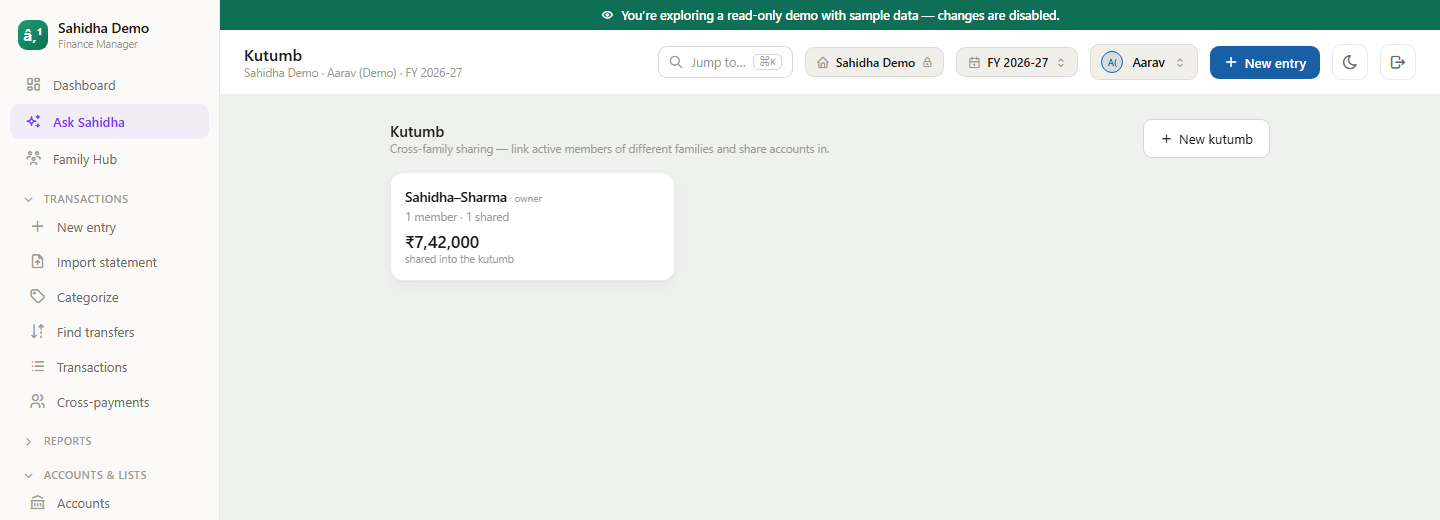Select New entry in the sidebar

[x=110, y=227]
